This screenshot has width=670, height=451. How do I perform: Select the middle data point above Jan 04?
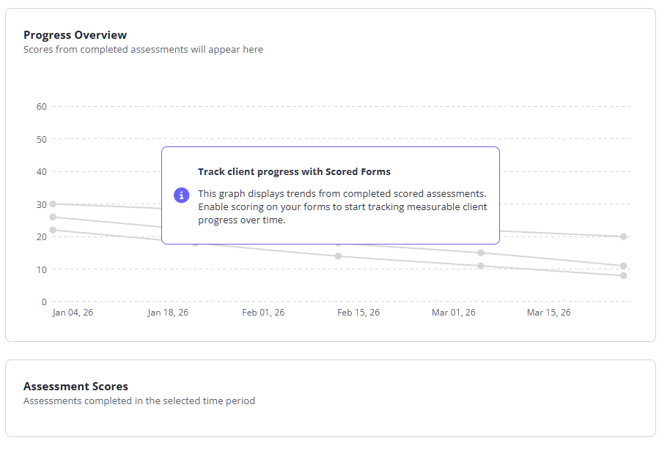click(52, 217)
